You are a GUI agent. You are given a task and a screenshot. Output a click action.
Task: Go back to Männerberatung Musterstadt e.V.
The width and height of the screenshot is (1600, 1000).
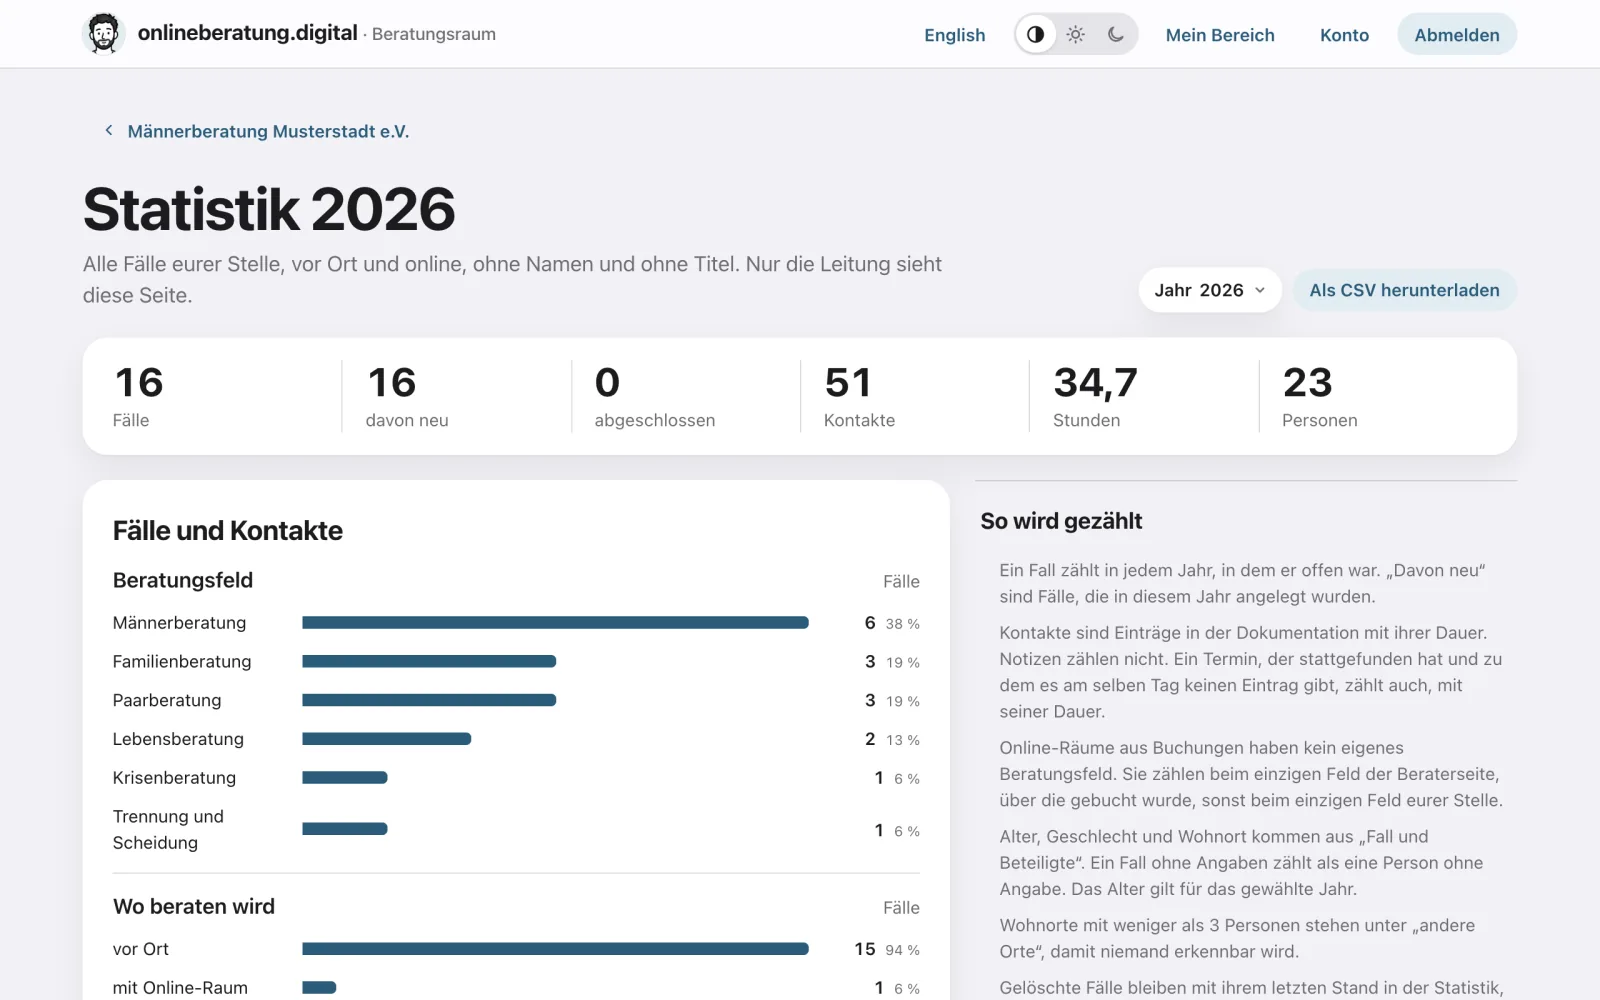[268, 131]
